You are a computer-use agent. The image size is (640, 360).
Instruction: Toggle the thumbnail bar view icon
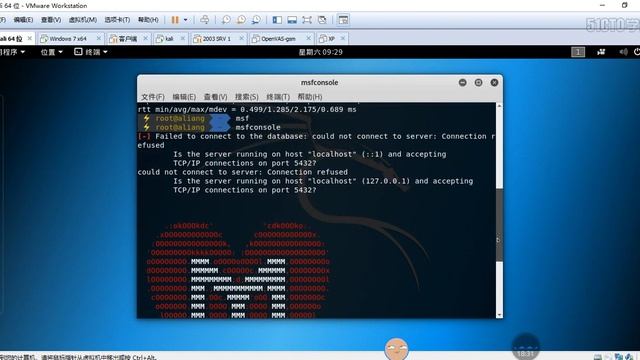point(292,20)
